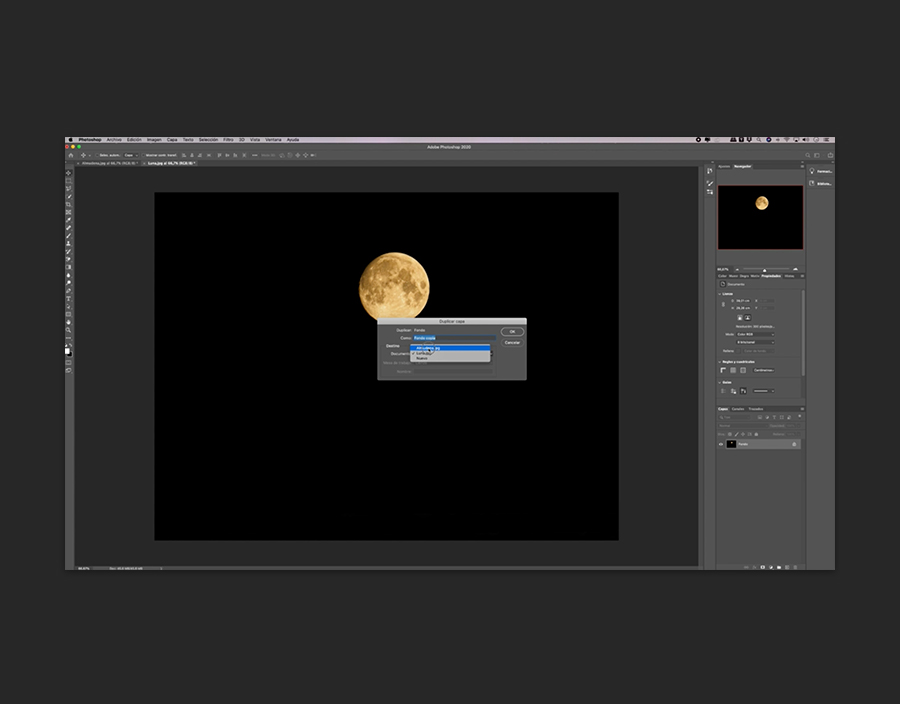Open the Navigator panel options menu
The image size is (900, 704).
tap(802, 166)
